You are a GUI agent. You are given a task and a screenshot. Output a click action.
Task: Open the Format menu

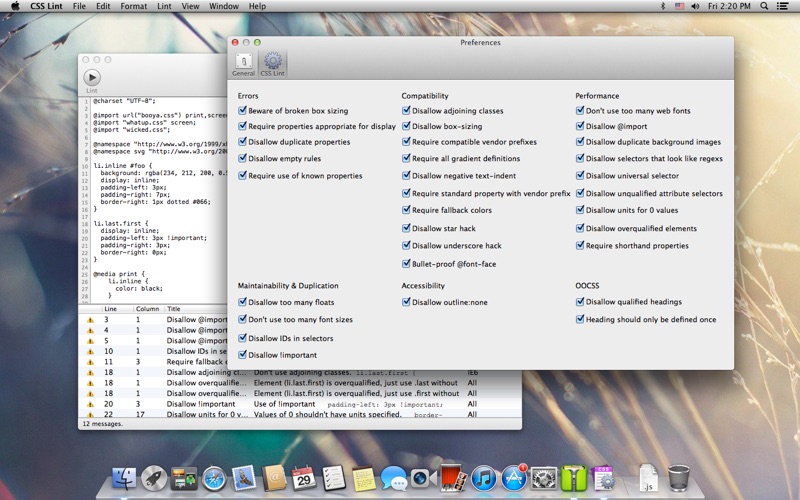pyautogui.click(x=133, y=6)
